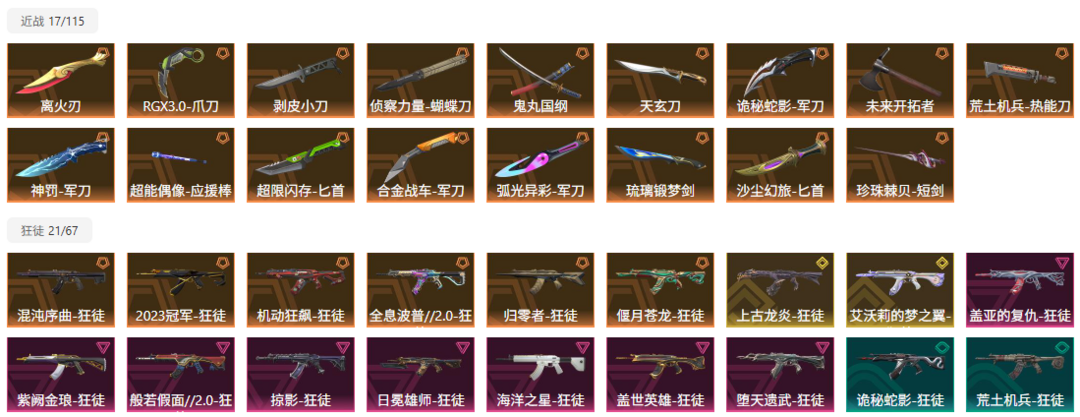Click the tier badge icon on 剥皮小刀
Image resolution: width=1080 pixels, height=417 pixels.
pos(342,53)
